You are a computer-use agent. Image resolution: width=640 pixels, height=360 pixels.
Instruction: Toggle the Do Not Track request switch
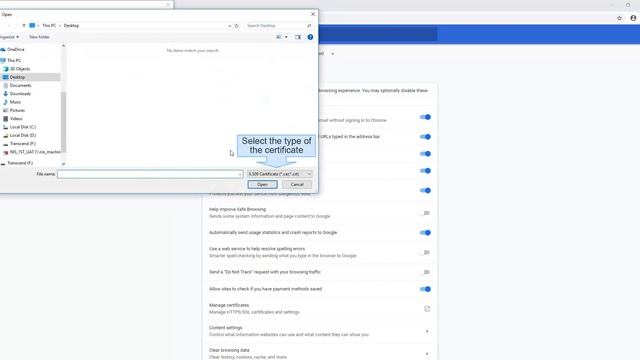click(425, 272)
